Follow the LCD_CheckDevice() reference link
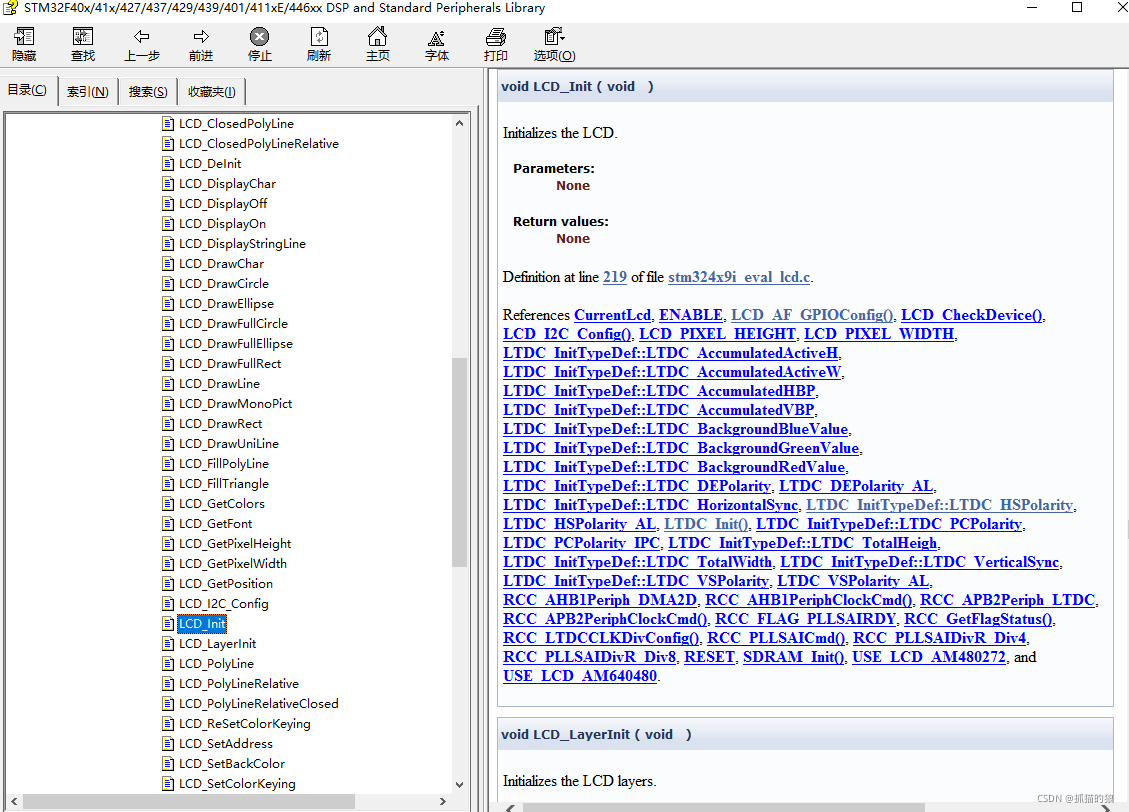Viewport: 1129px width, 812px height. [971, 315]
